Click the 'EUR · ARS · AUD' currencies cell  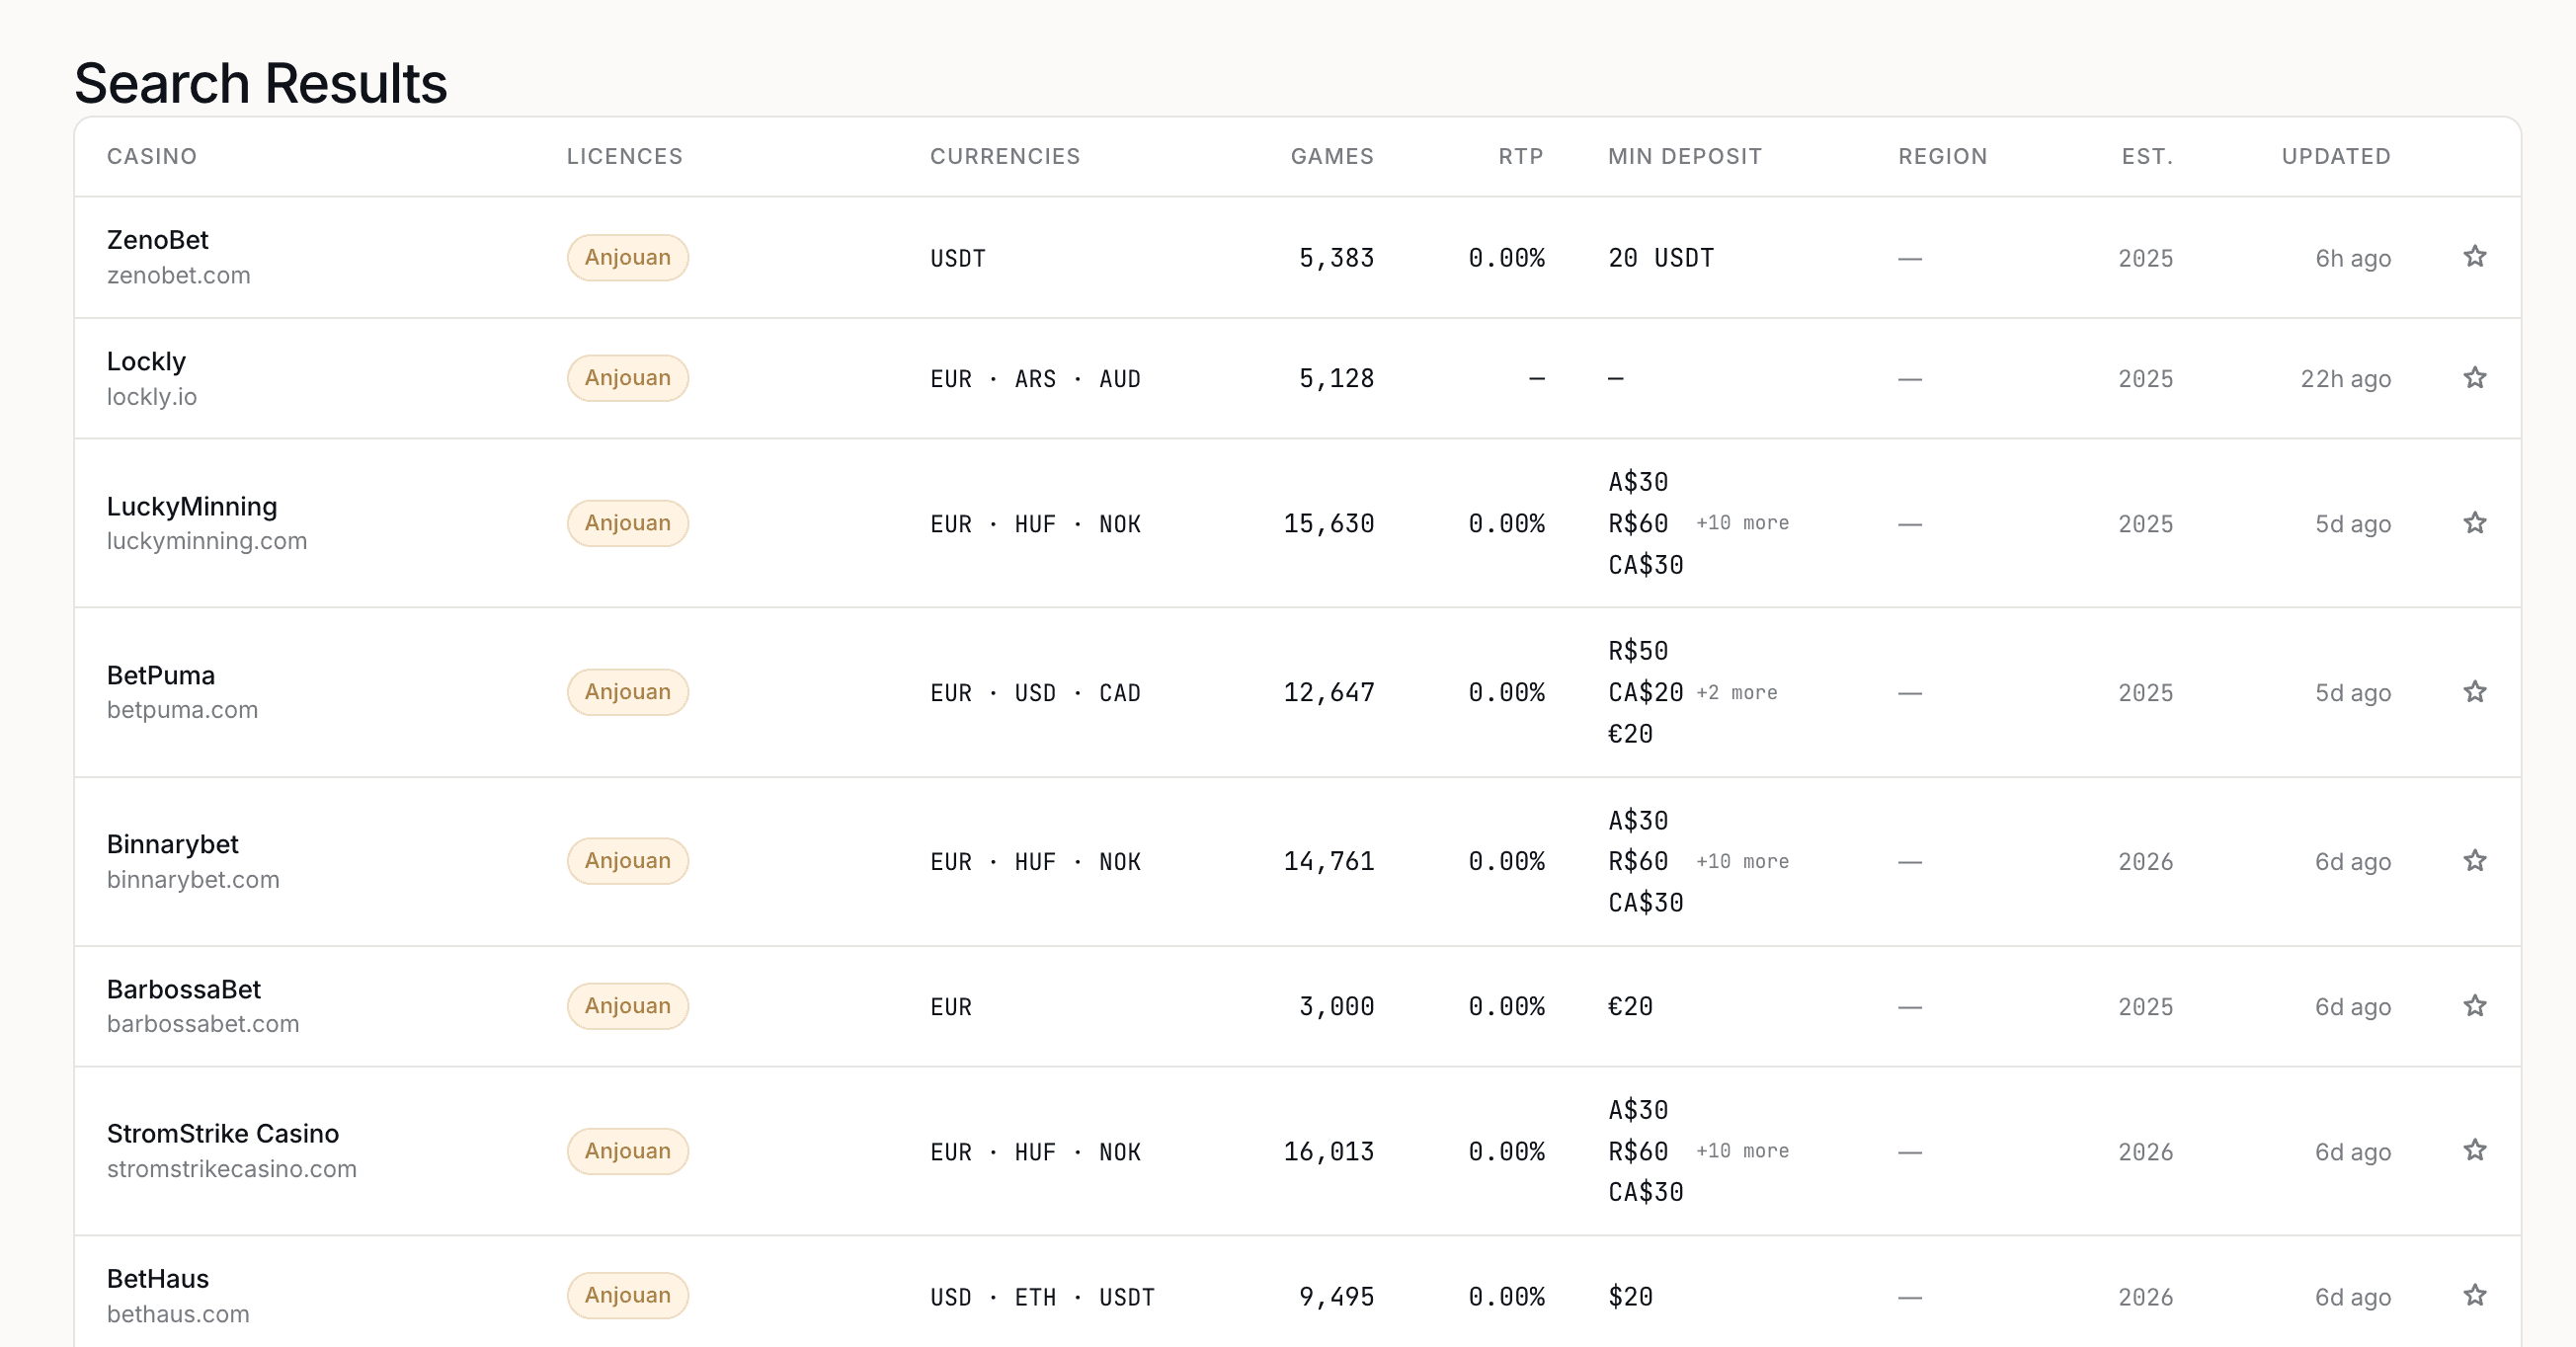pos(1035,379)
